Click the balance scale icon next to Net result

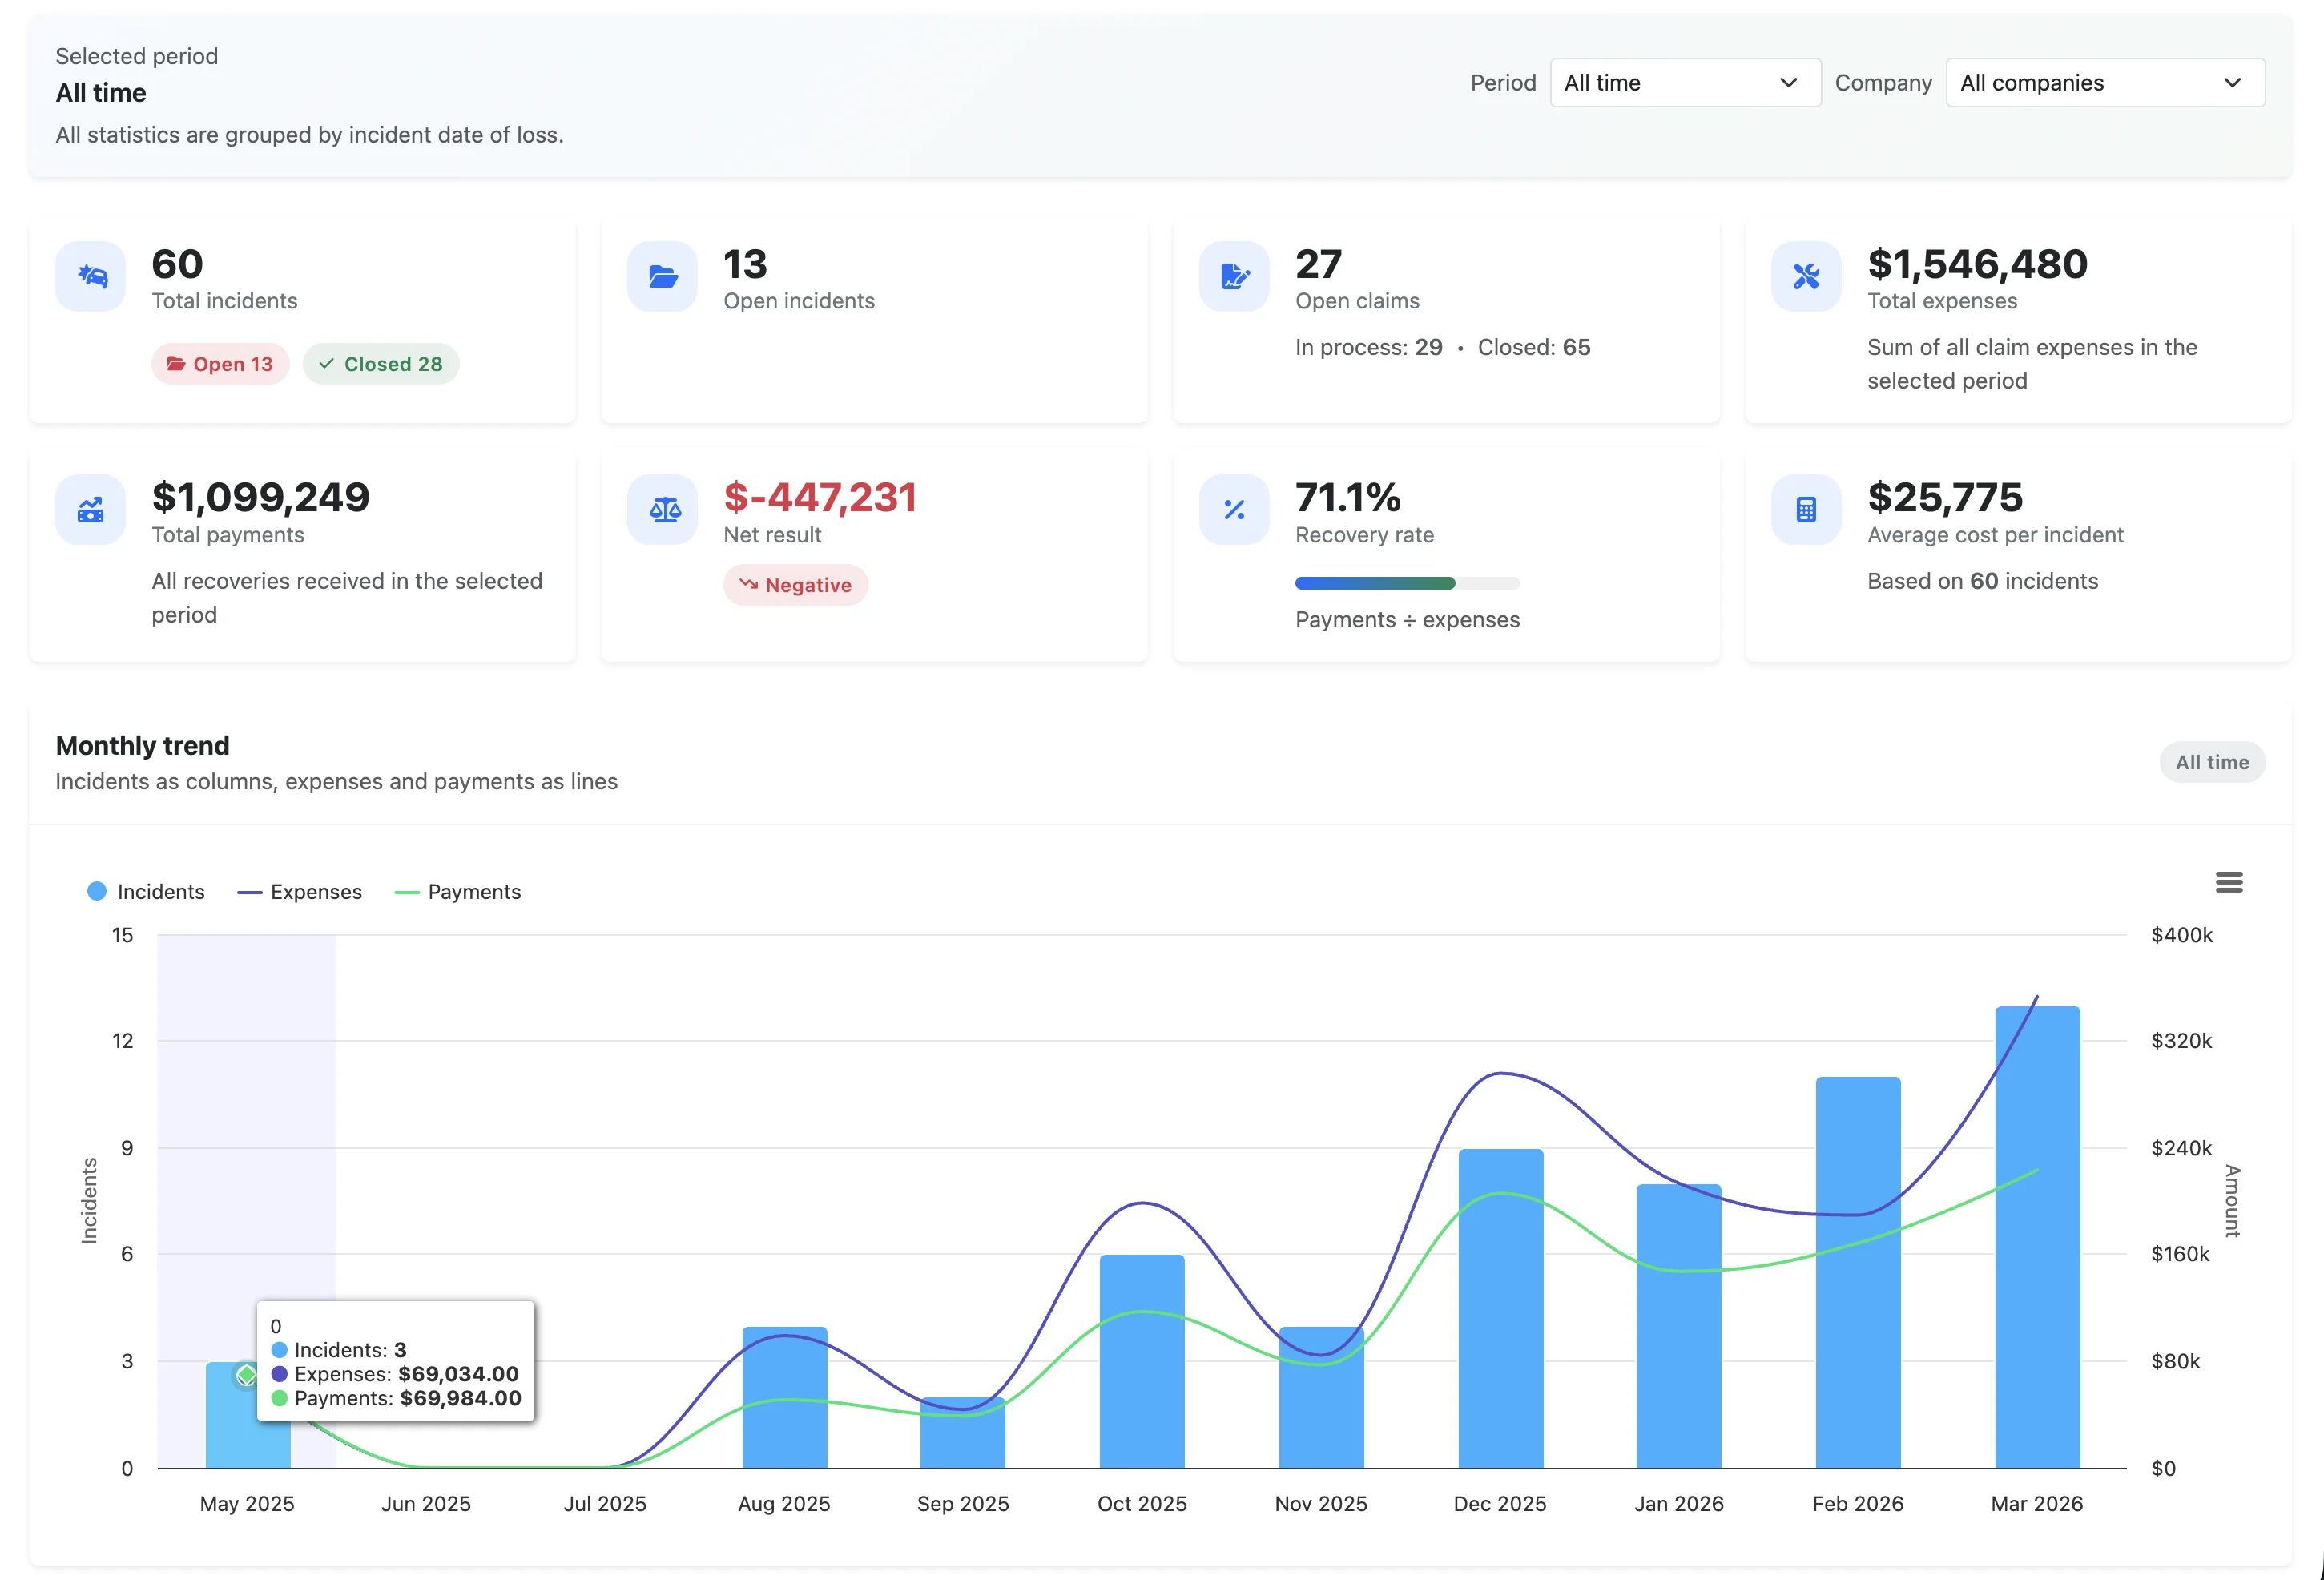(661, 510)
